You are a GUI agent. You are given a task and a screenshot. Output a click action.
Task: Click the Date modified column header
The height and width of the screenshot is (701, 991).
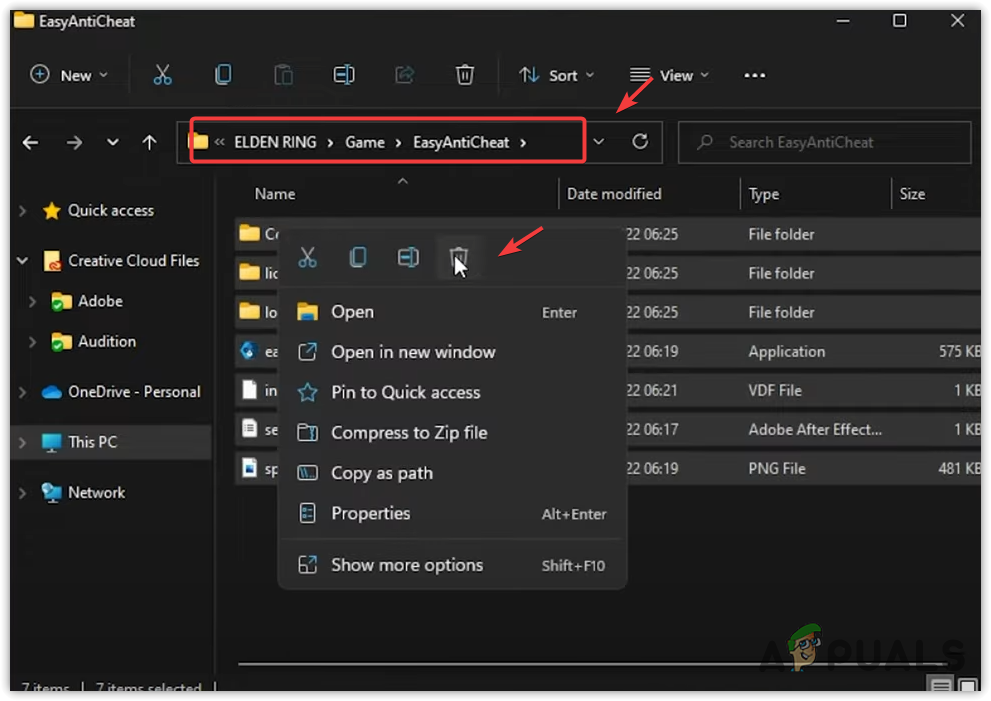[x=614, y=194]
